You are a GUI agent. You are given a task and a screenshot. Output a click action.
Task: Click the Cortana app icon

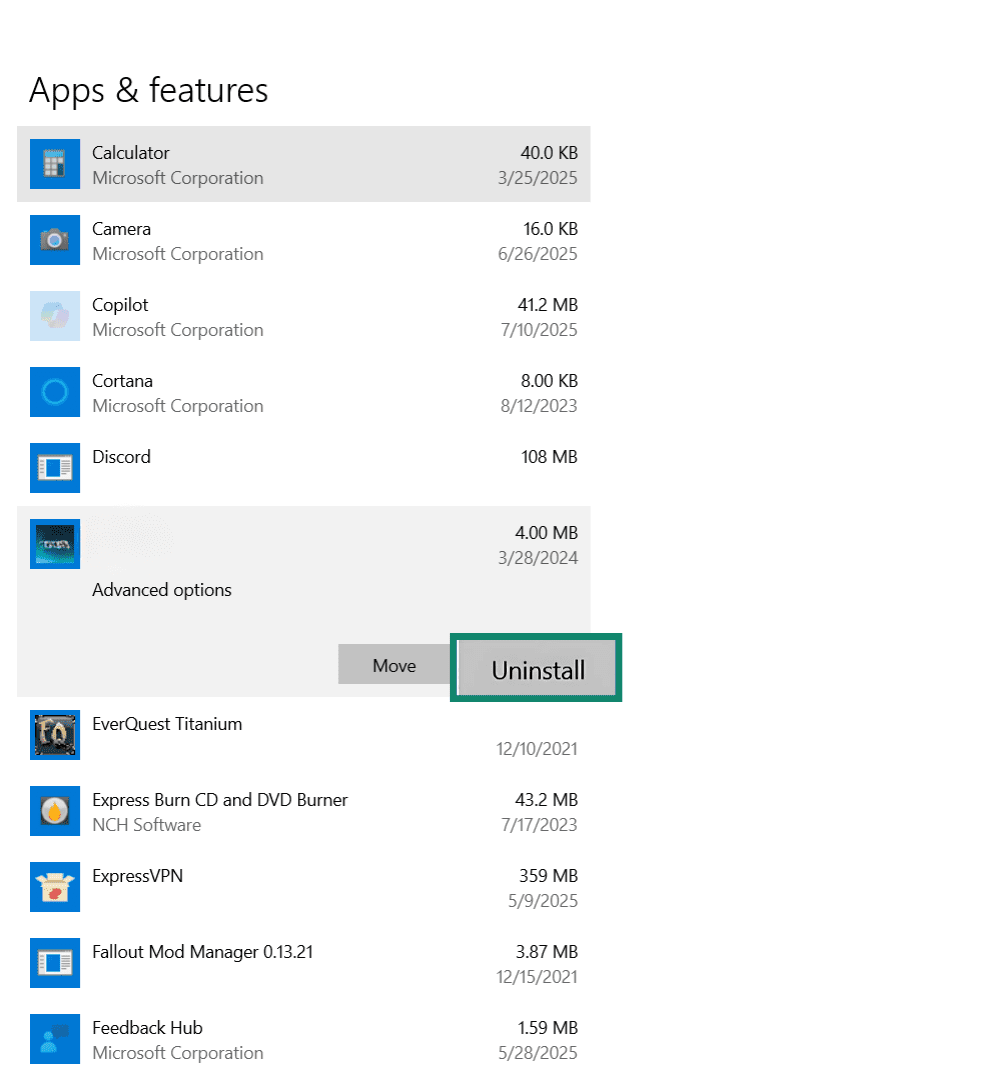pos(54,392)
